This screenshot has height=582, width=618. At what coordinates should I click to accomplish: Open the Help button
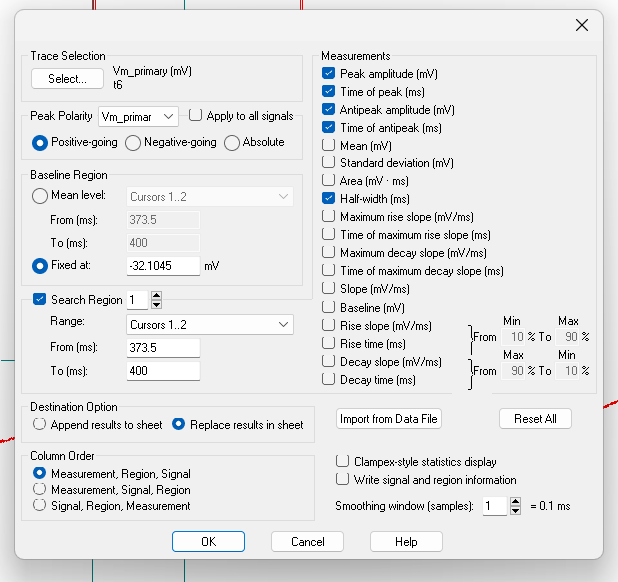(406, 542)
